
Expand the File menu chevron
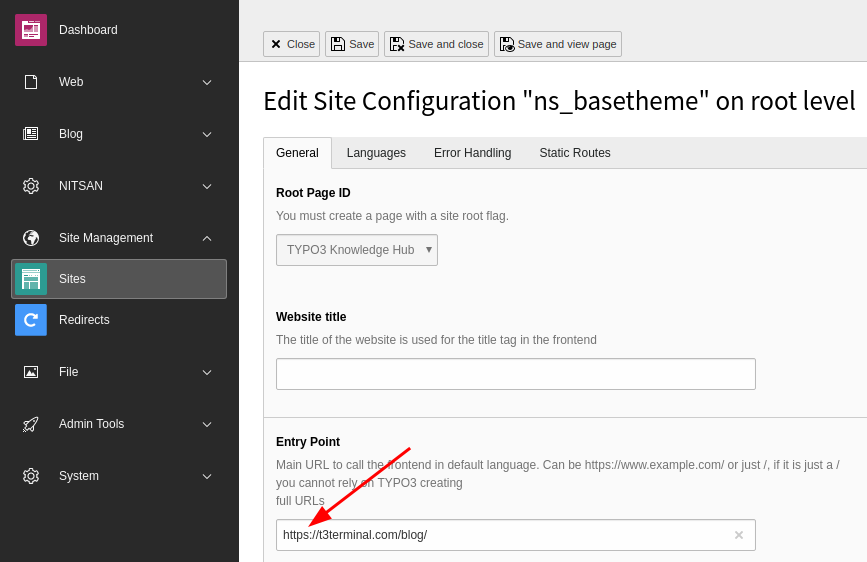point(207,372)
